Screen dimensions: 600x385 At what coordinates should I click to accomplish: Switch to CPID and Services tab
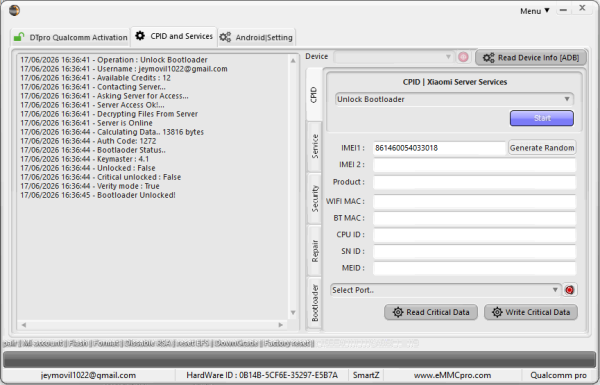pyautogui.click(x=174, y=36)
